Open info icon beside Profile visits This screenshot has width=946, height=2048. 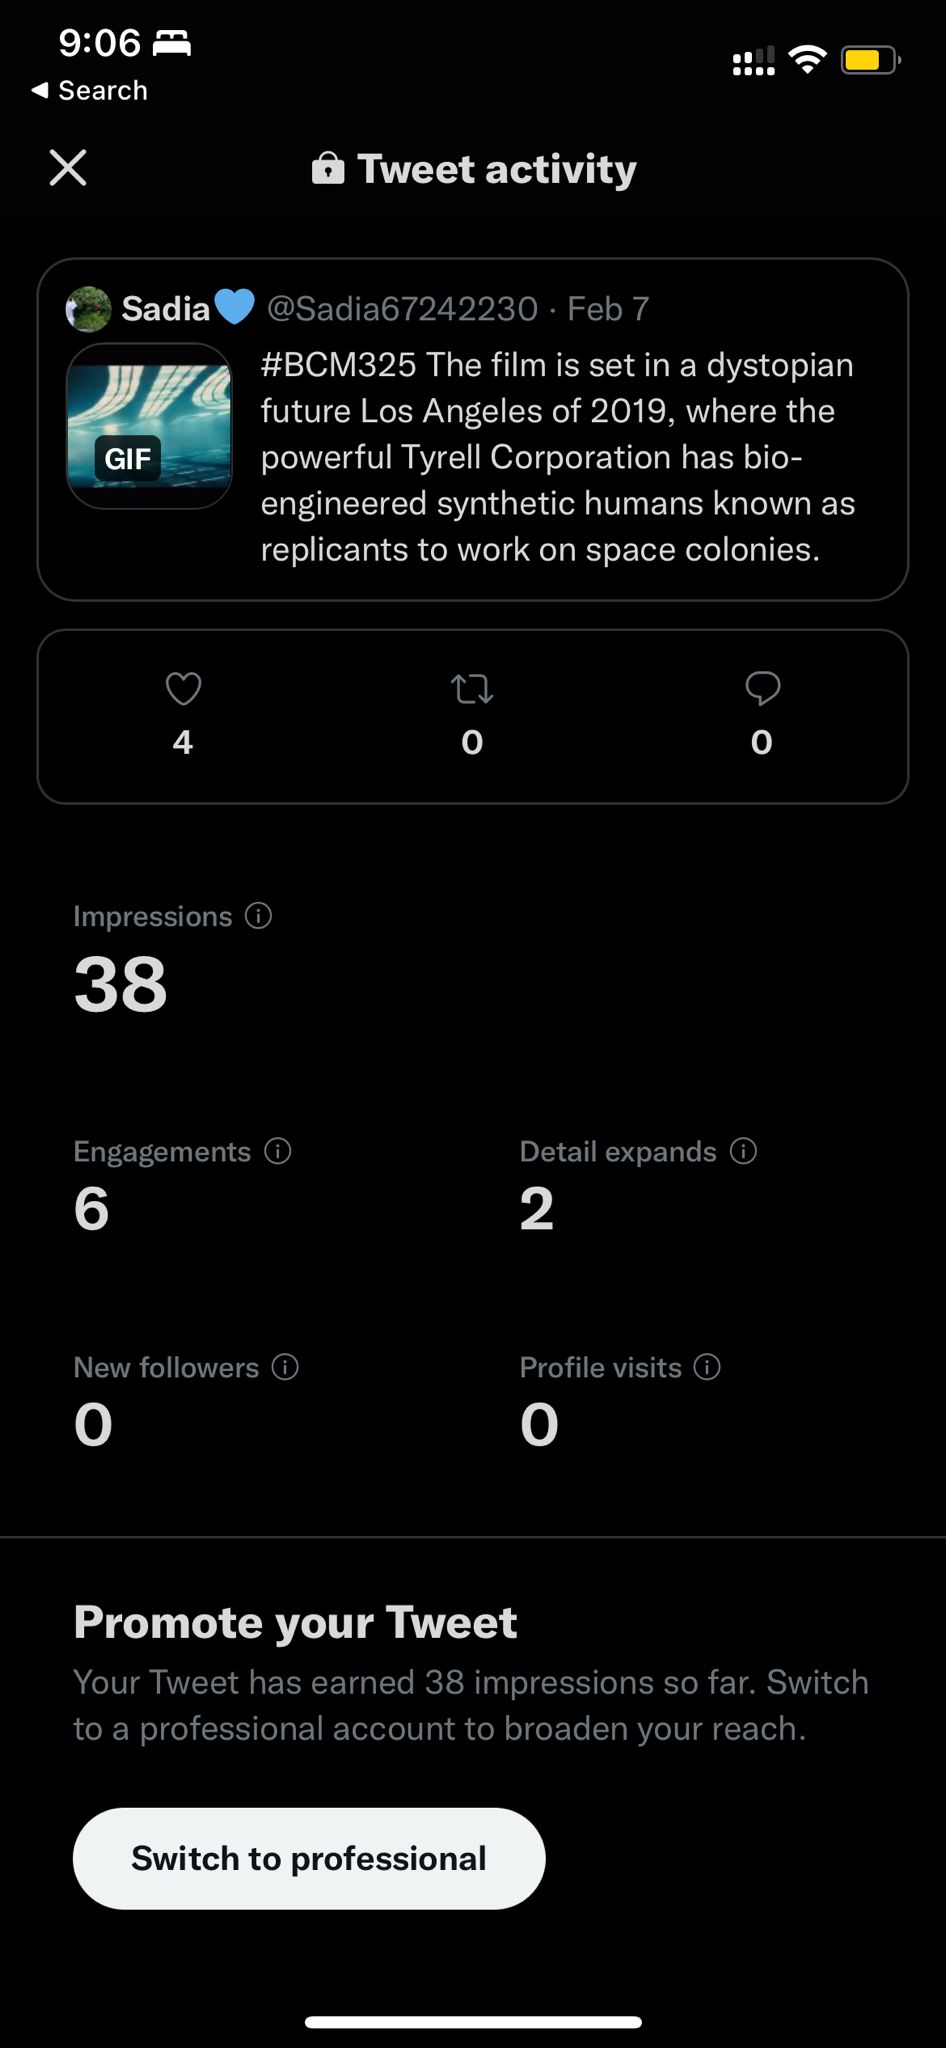point(708,1367)
